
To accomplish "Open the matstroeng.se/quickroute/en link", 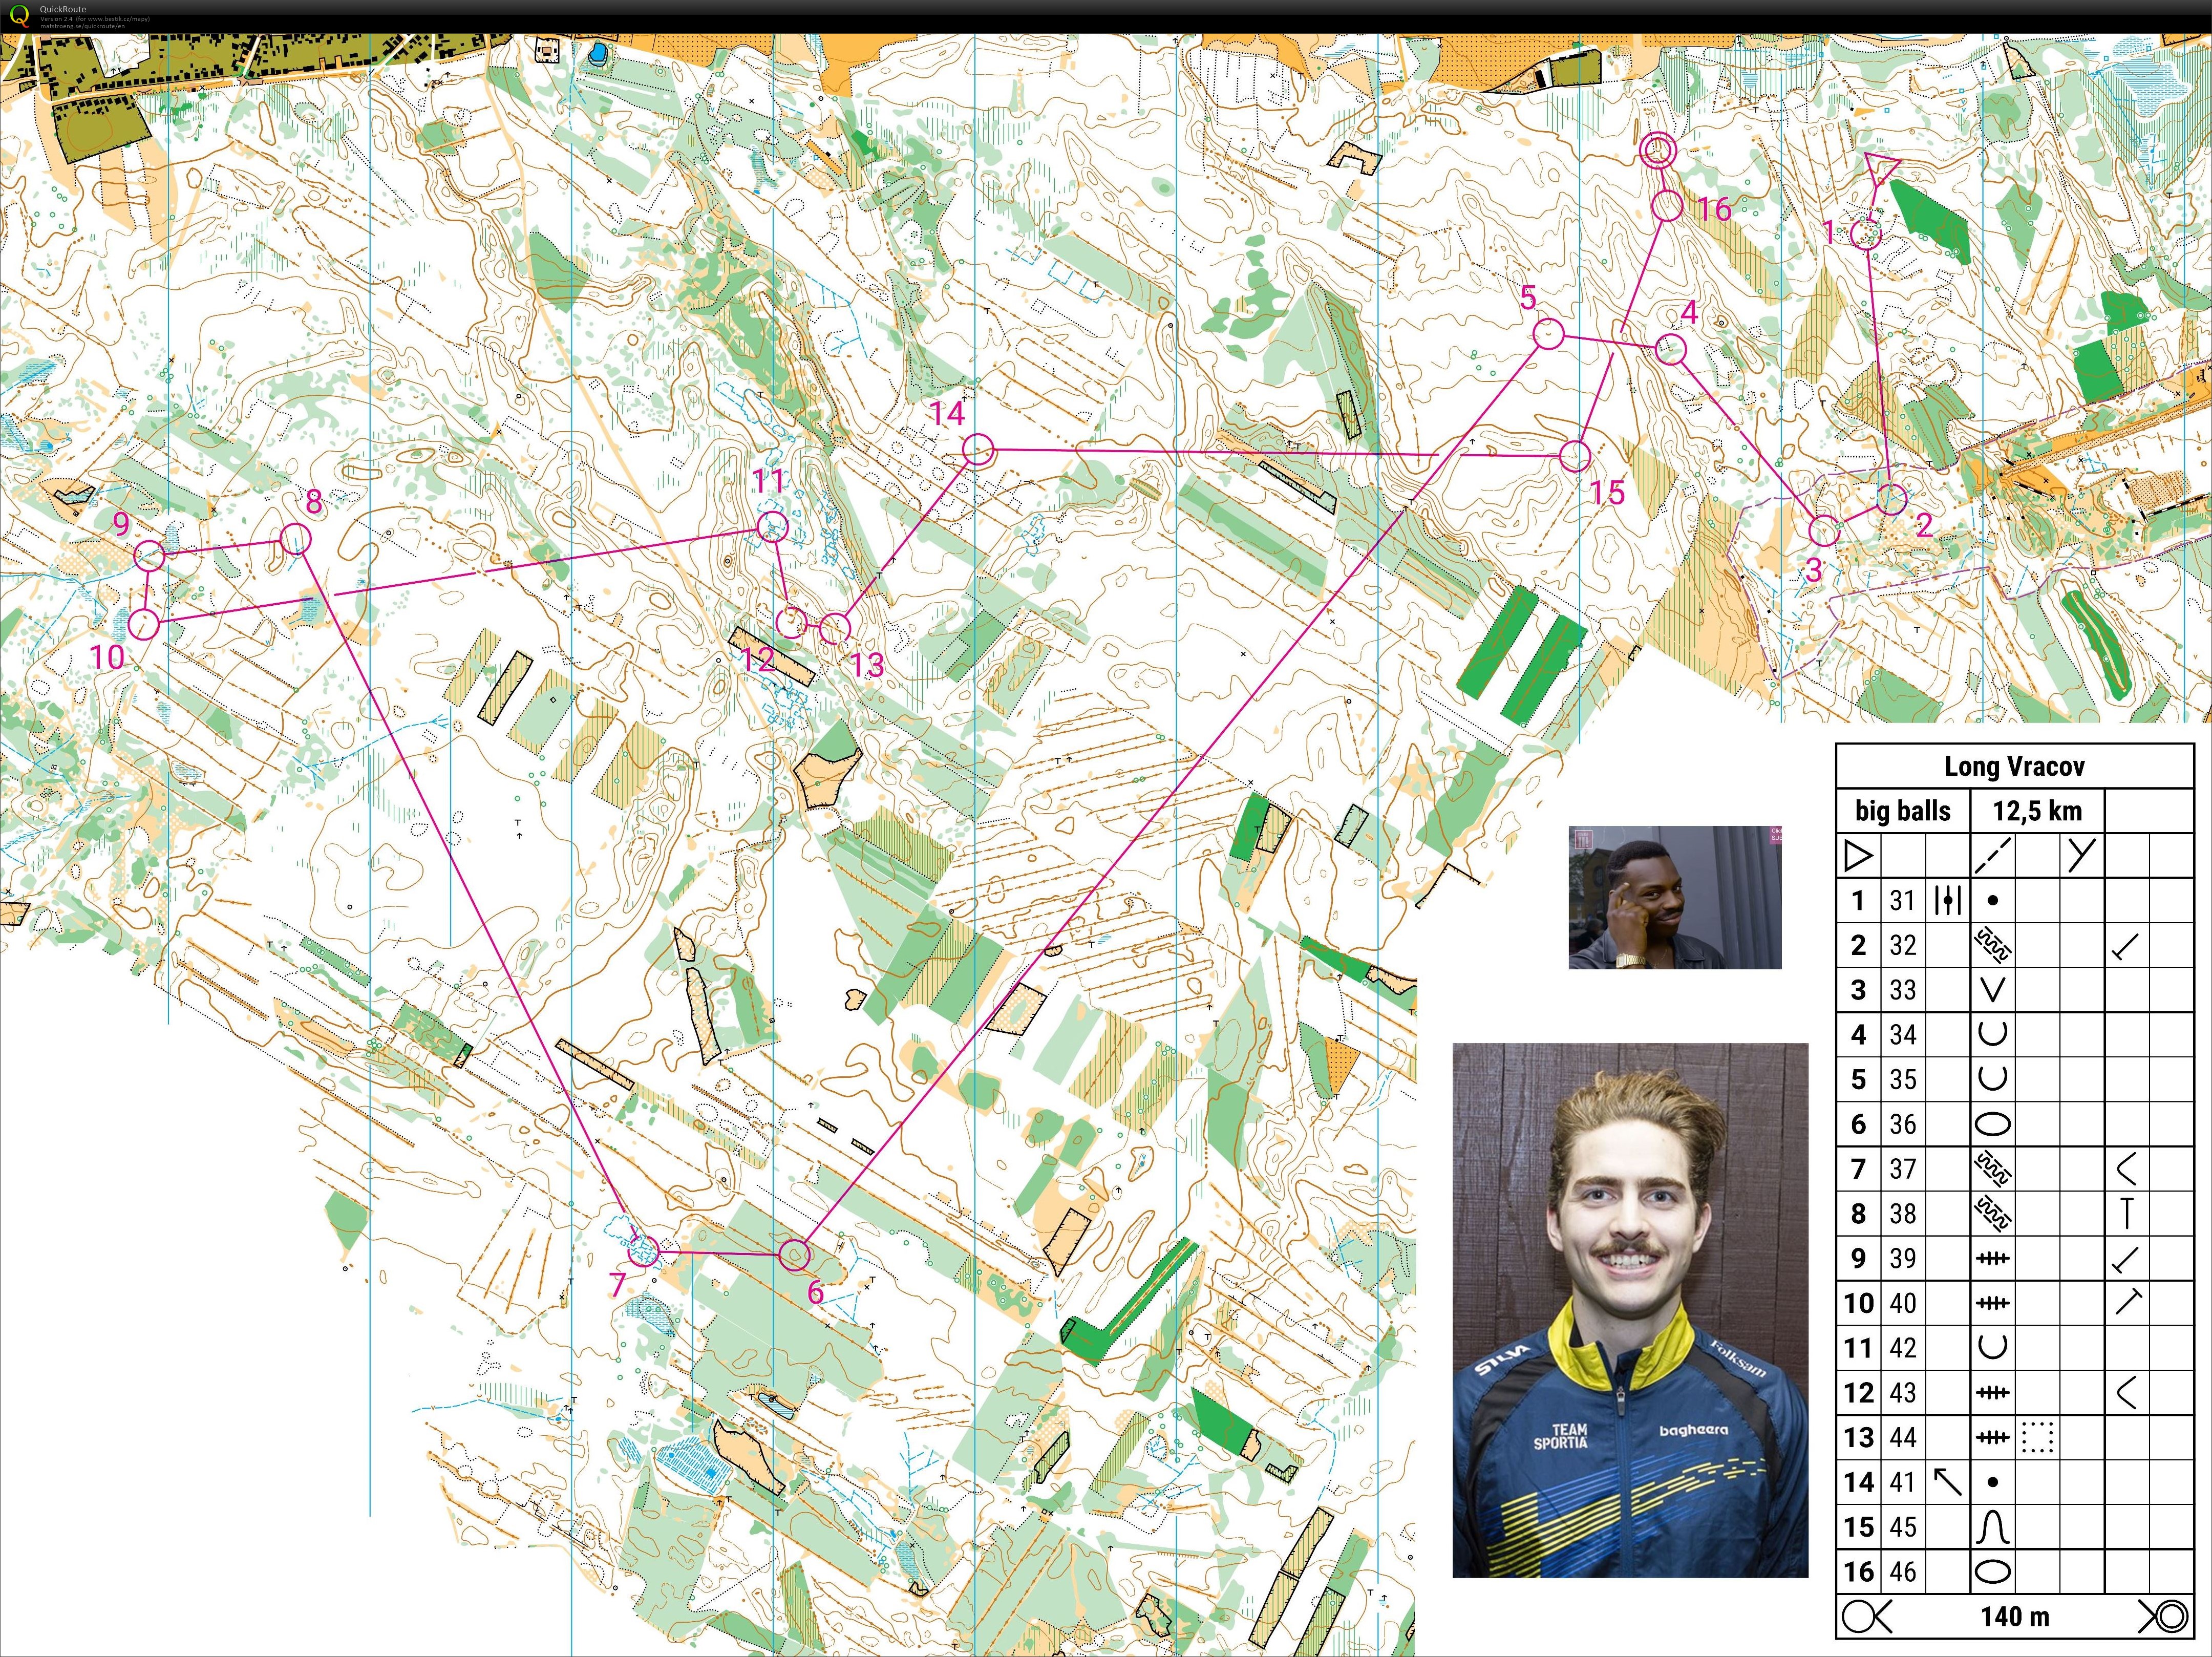I will point(82,26).
